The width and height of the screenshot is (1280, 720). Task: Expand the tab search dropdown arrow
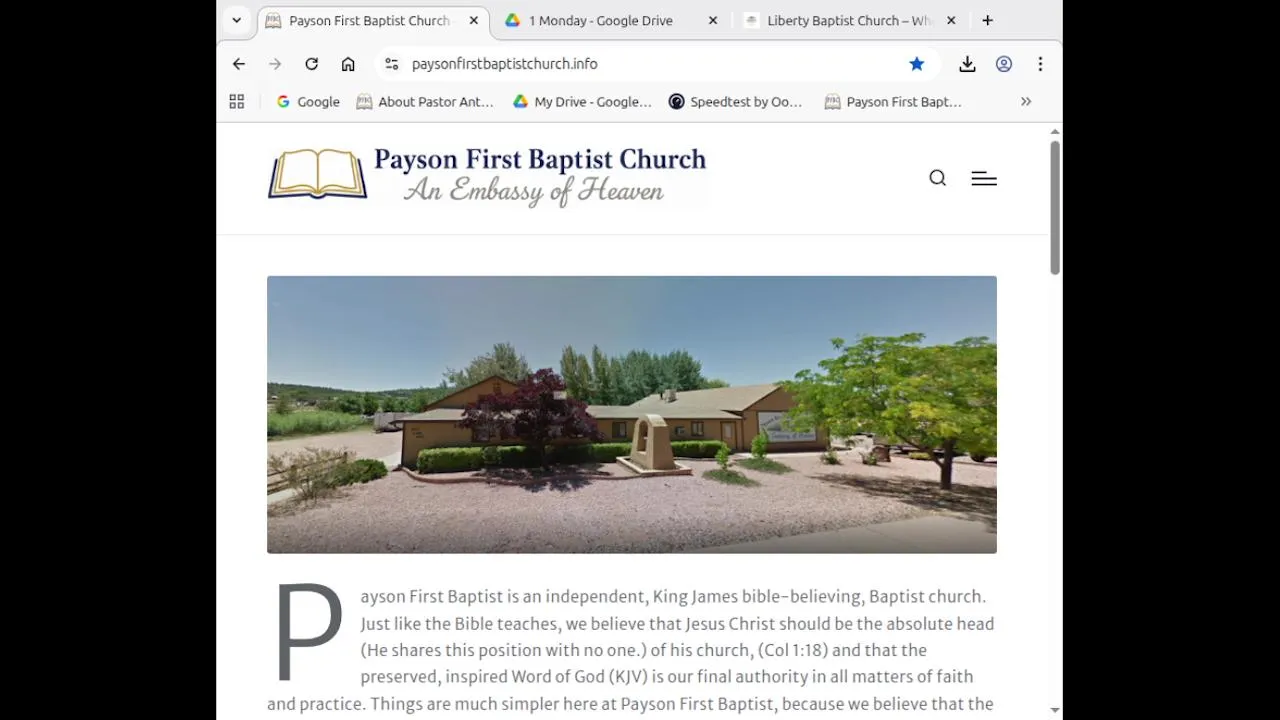point(236,20)
